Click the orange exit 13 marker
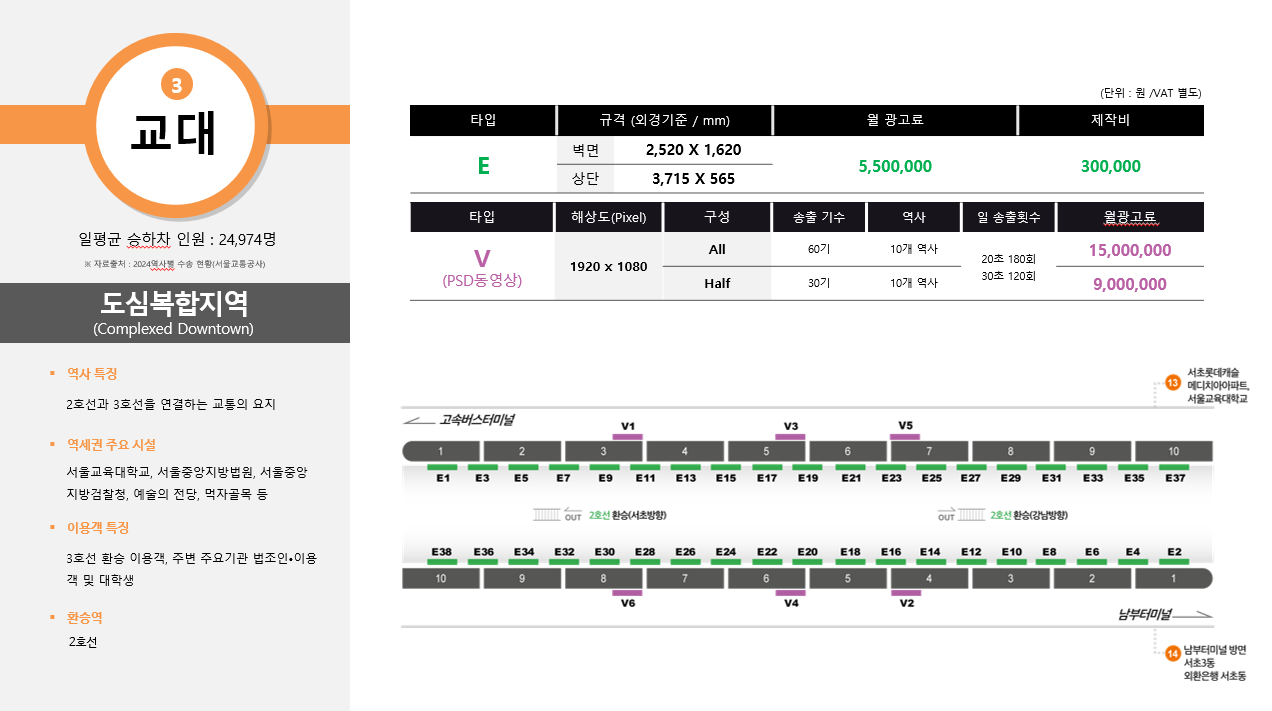Image resolution: width=1272 pixels, height=711 pixels. [1173, 384]
